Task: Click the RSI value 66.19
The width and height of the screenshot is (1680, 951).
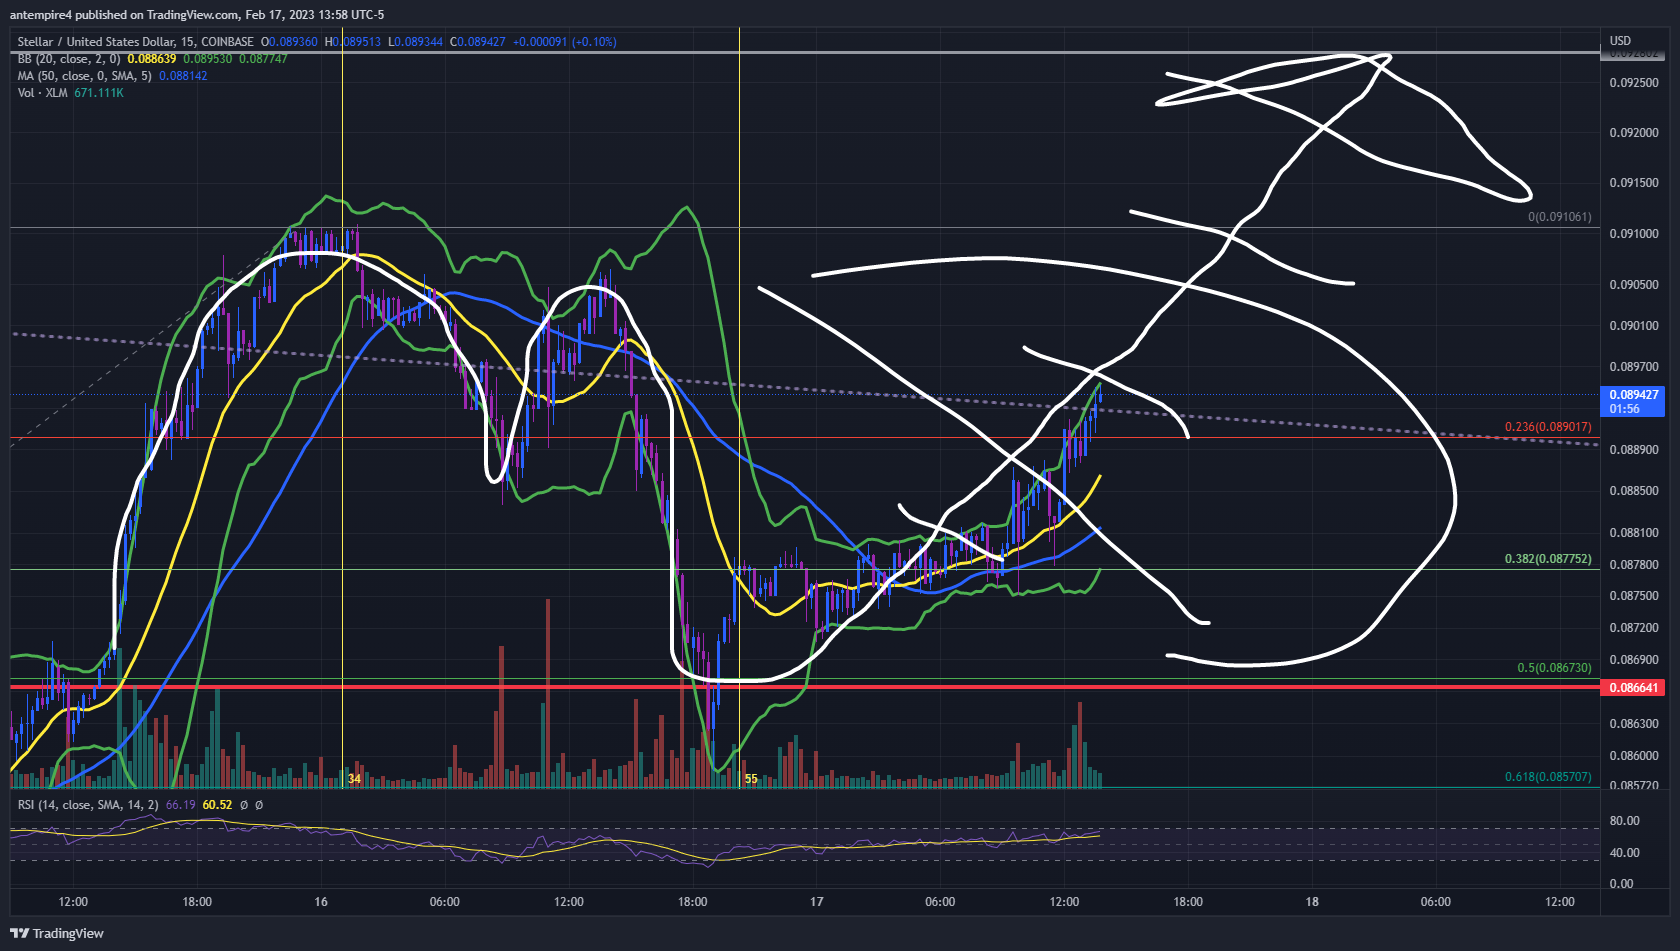Action: tap(180, 805)
